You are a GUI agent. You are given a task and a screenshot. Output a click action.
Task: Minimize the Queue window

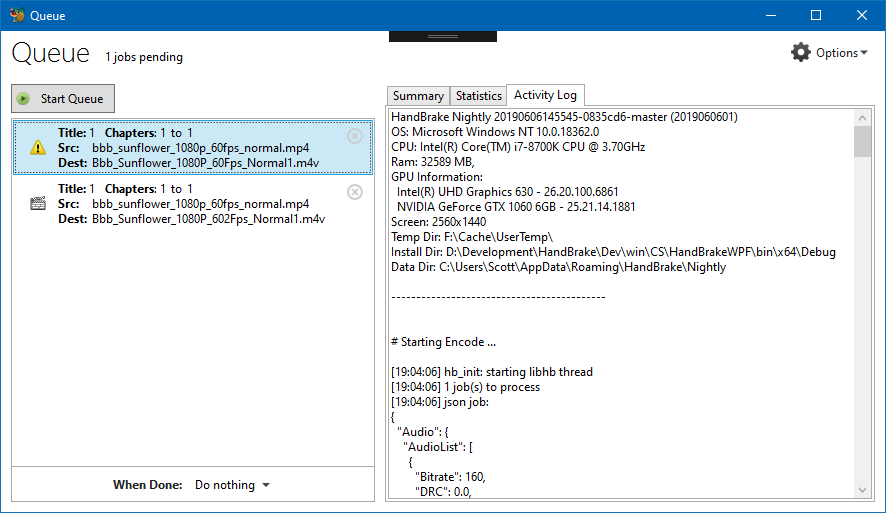pyautogui.click(x=771, y=15)
